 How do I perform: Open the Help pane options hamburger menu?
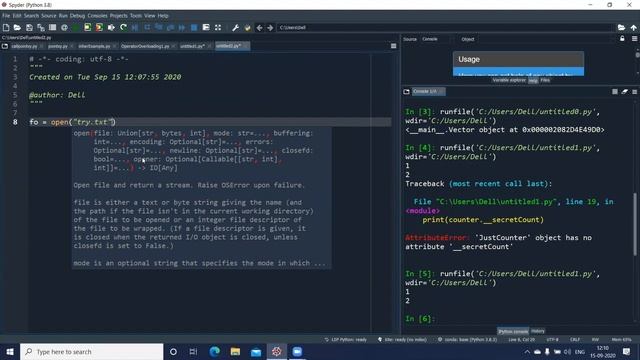634,39
